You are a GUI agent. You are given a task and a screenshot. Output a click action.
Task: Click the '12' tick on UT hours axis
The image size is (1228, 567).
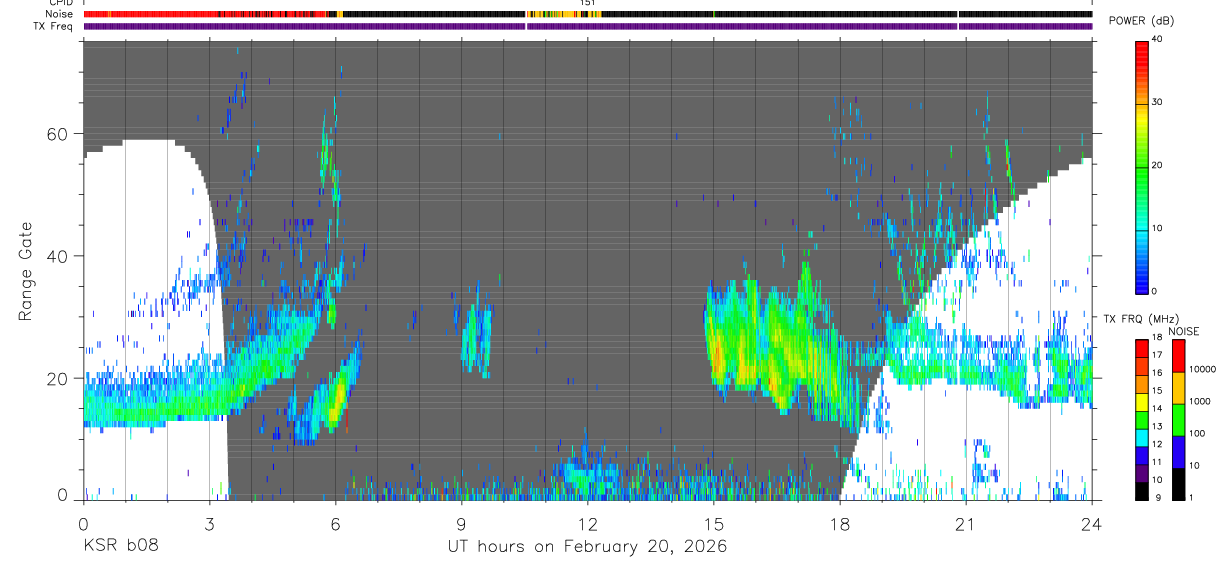587,523
